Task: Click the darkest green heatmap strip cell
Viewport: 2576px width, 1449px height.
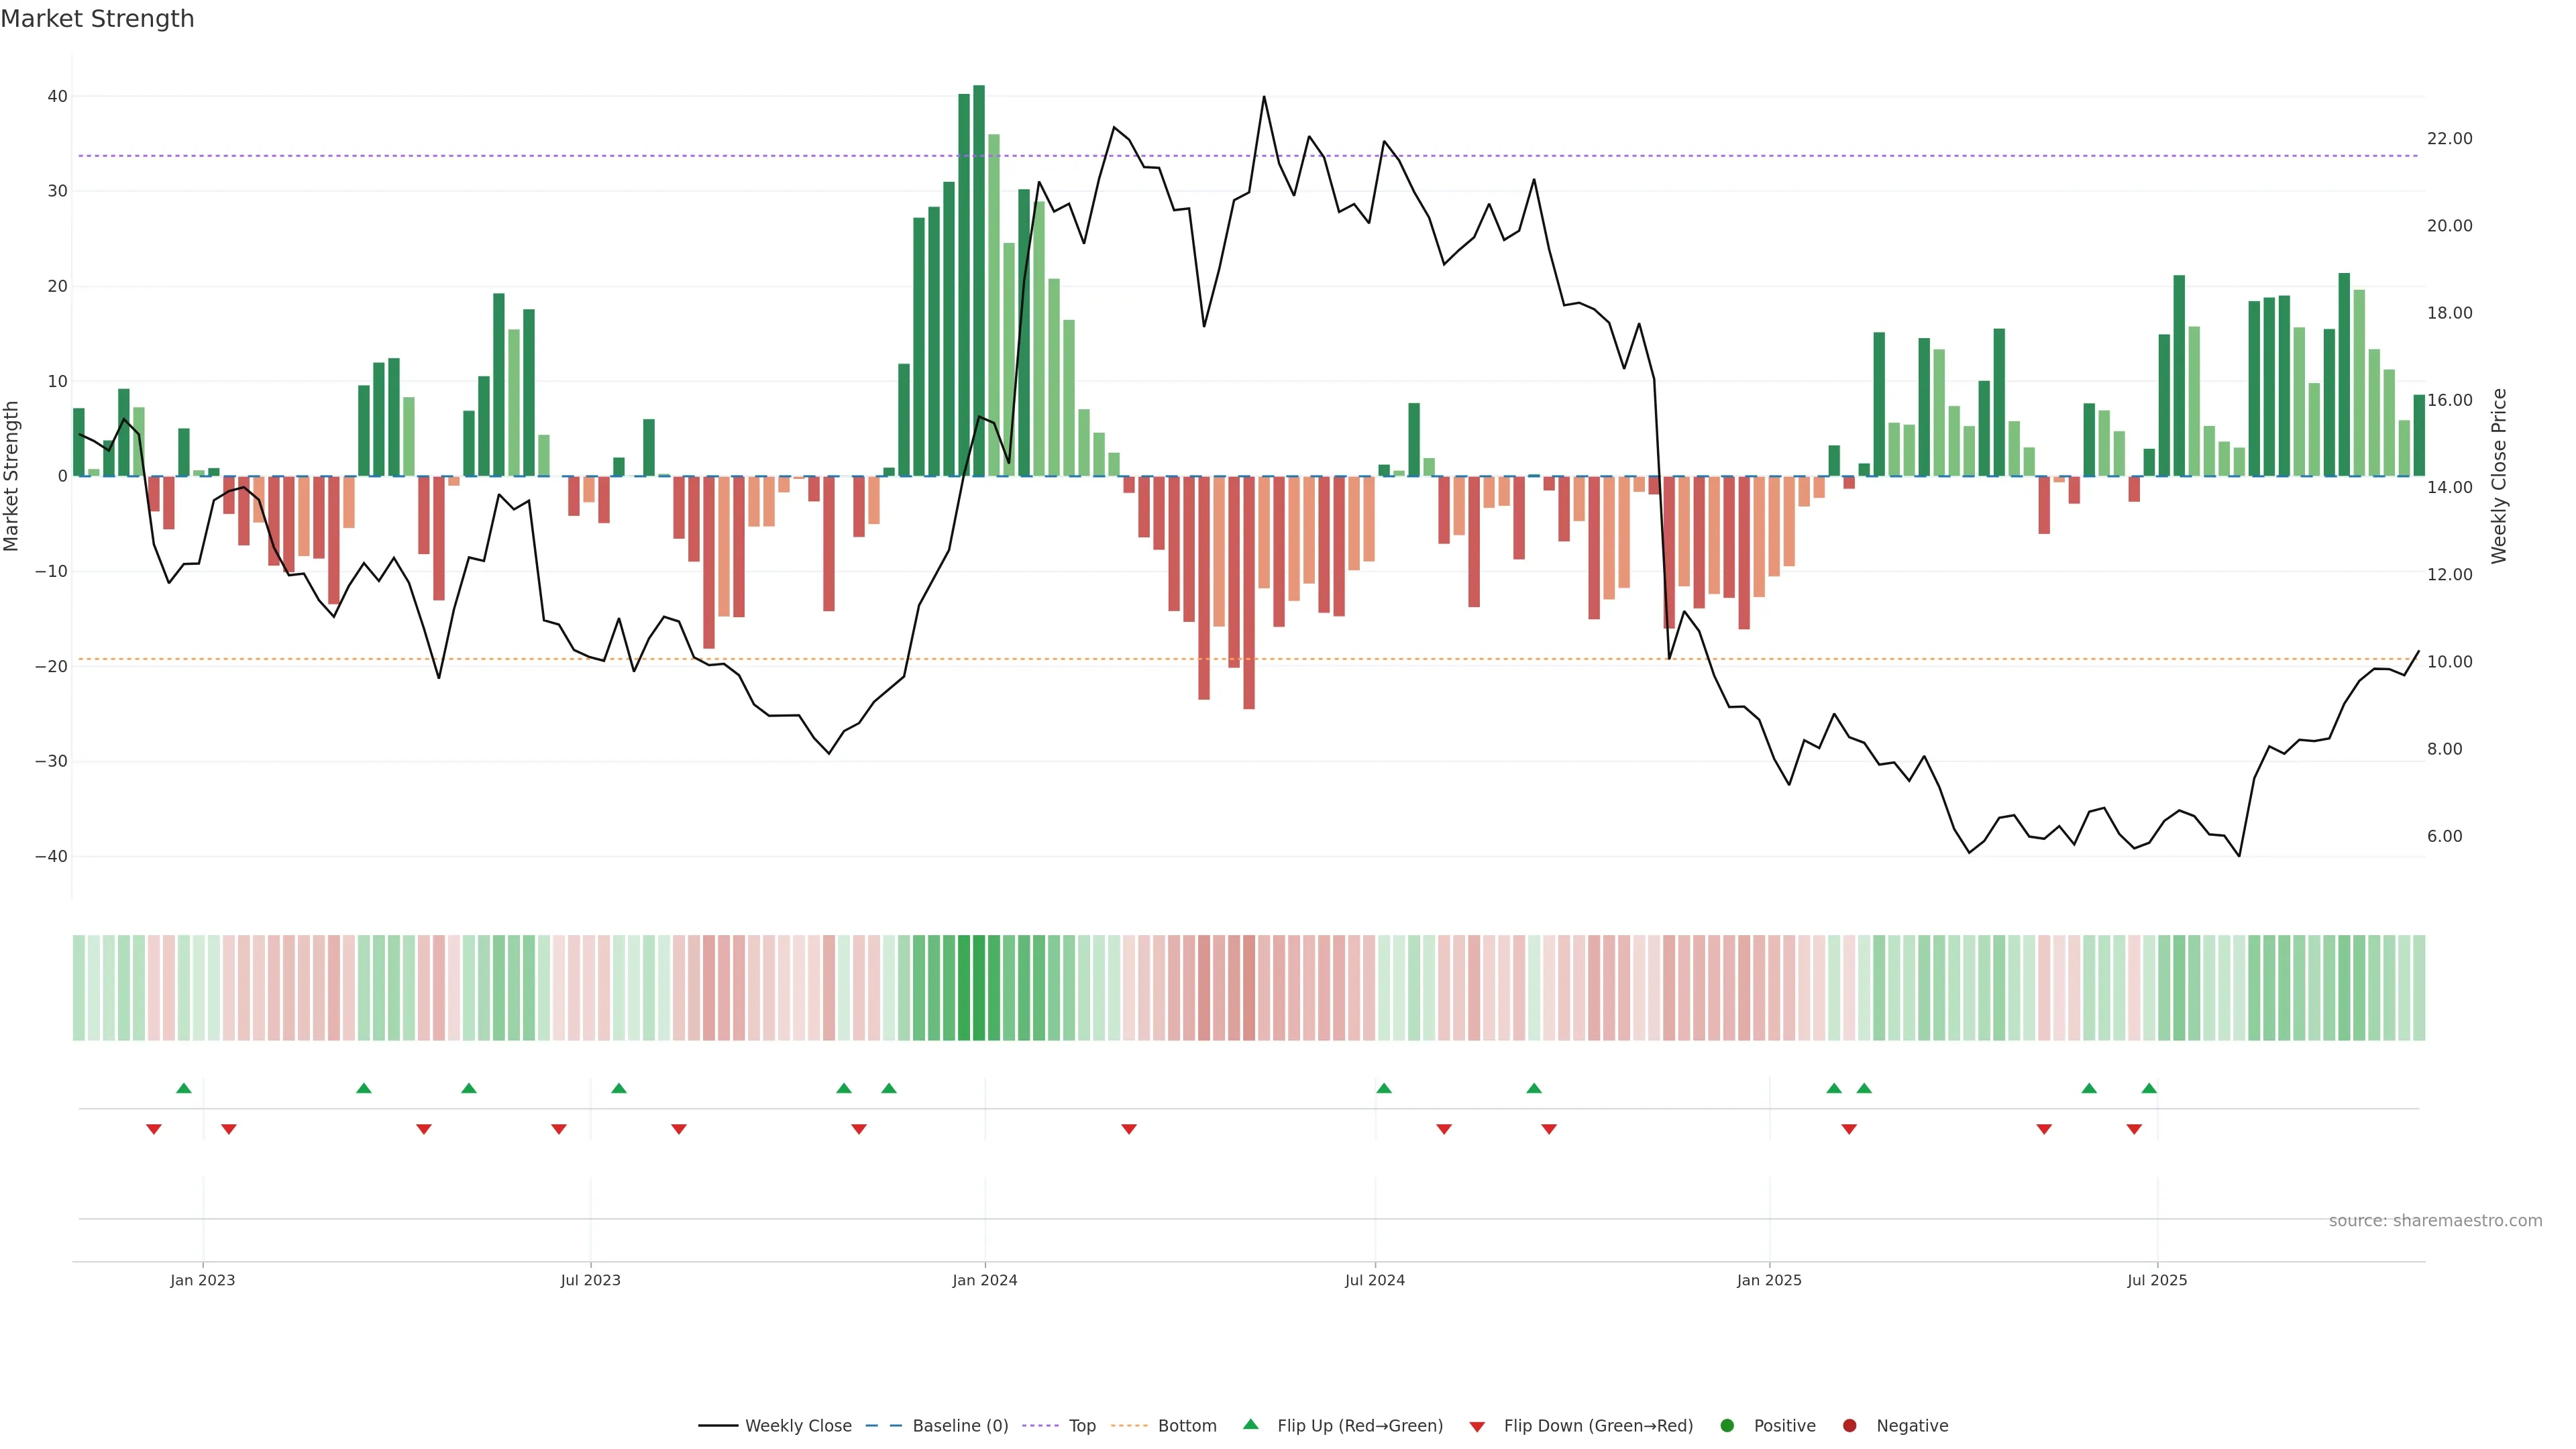Action: point(979,988)
